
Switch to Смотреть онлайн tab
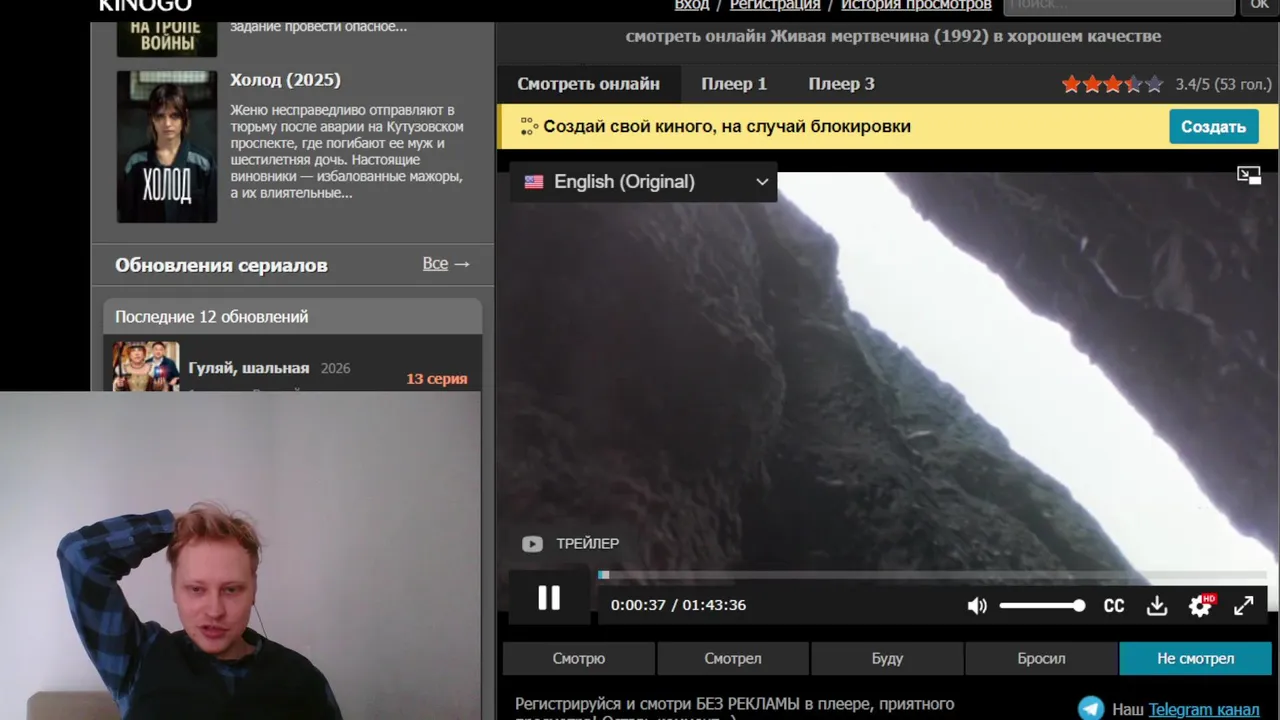[588, 84]
